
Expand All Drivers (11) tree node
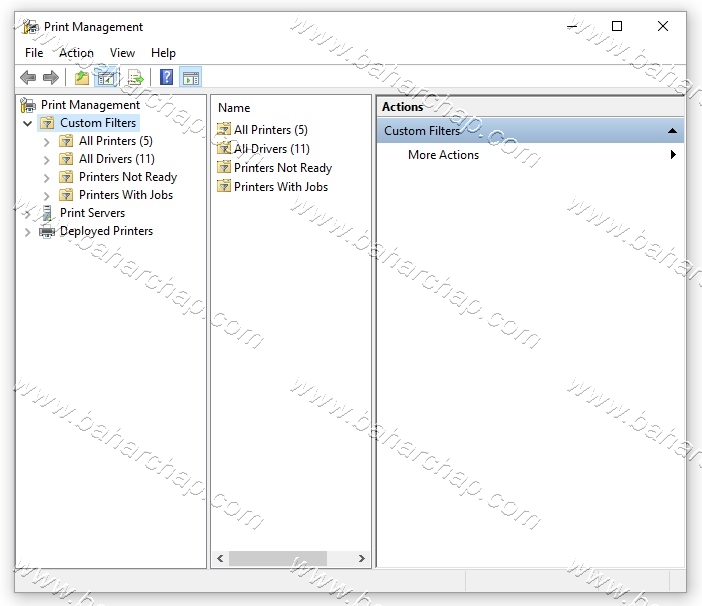pos(47,160)
